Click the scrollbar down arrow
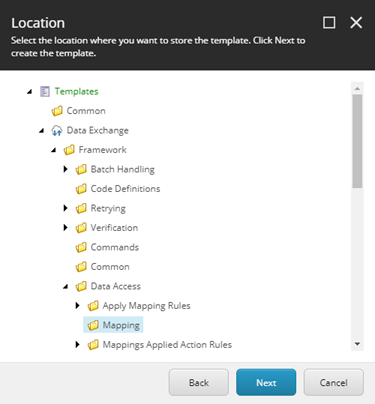The image size is (375, 404). [357, 344]
